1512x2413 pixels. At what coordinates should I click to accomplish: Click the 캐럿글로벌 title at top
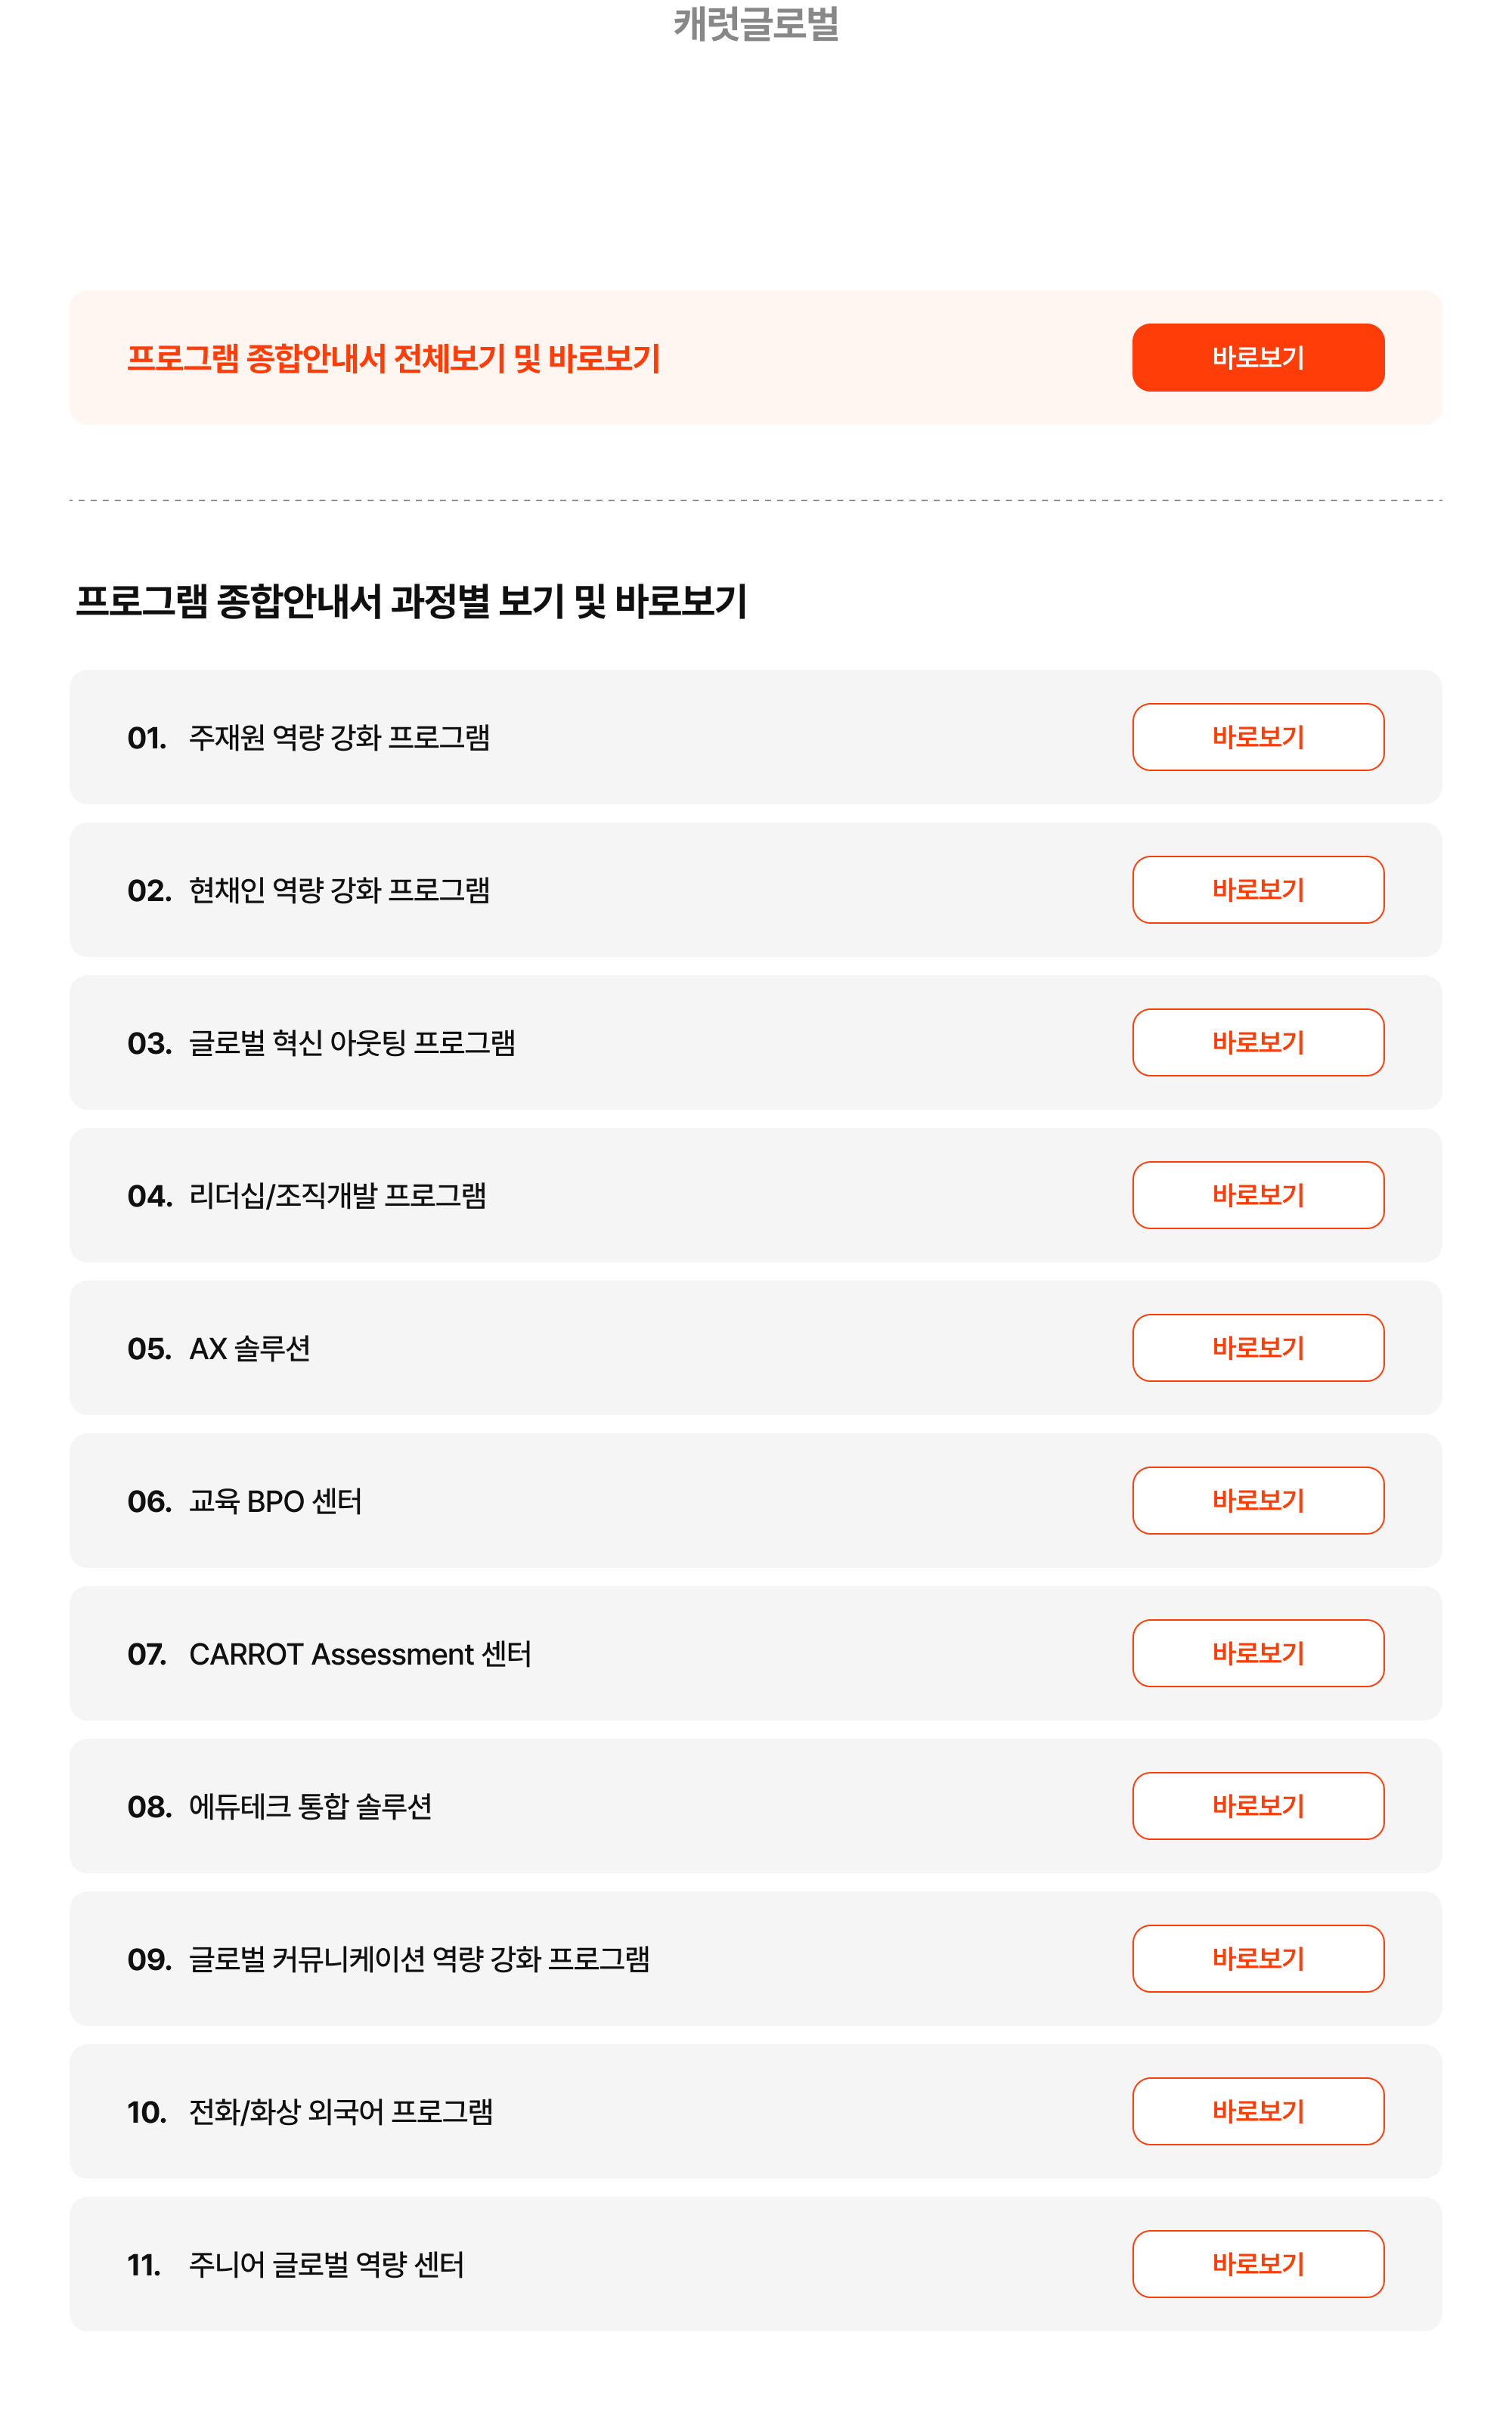point(756,23)
